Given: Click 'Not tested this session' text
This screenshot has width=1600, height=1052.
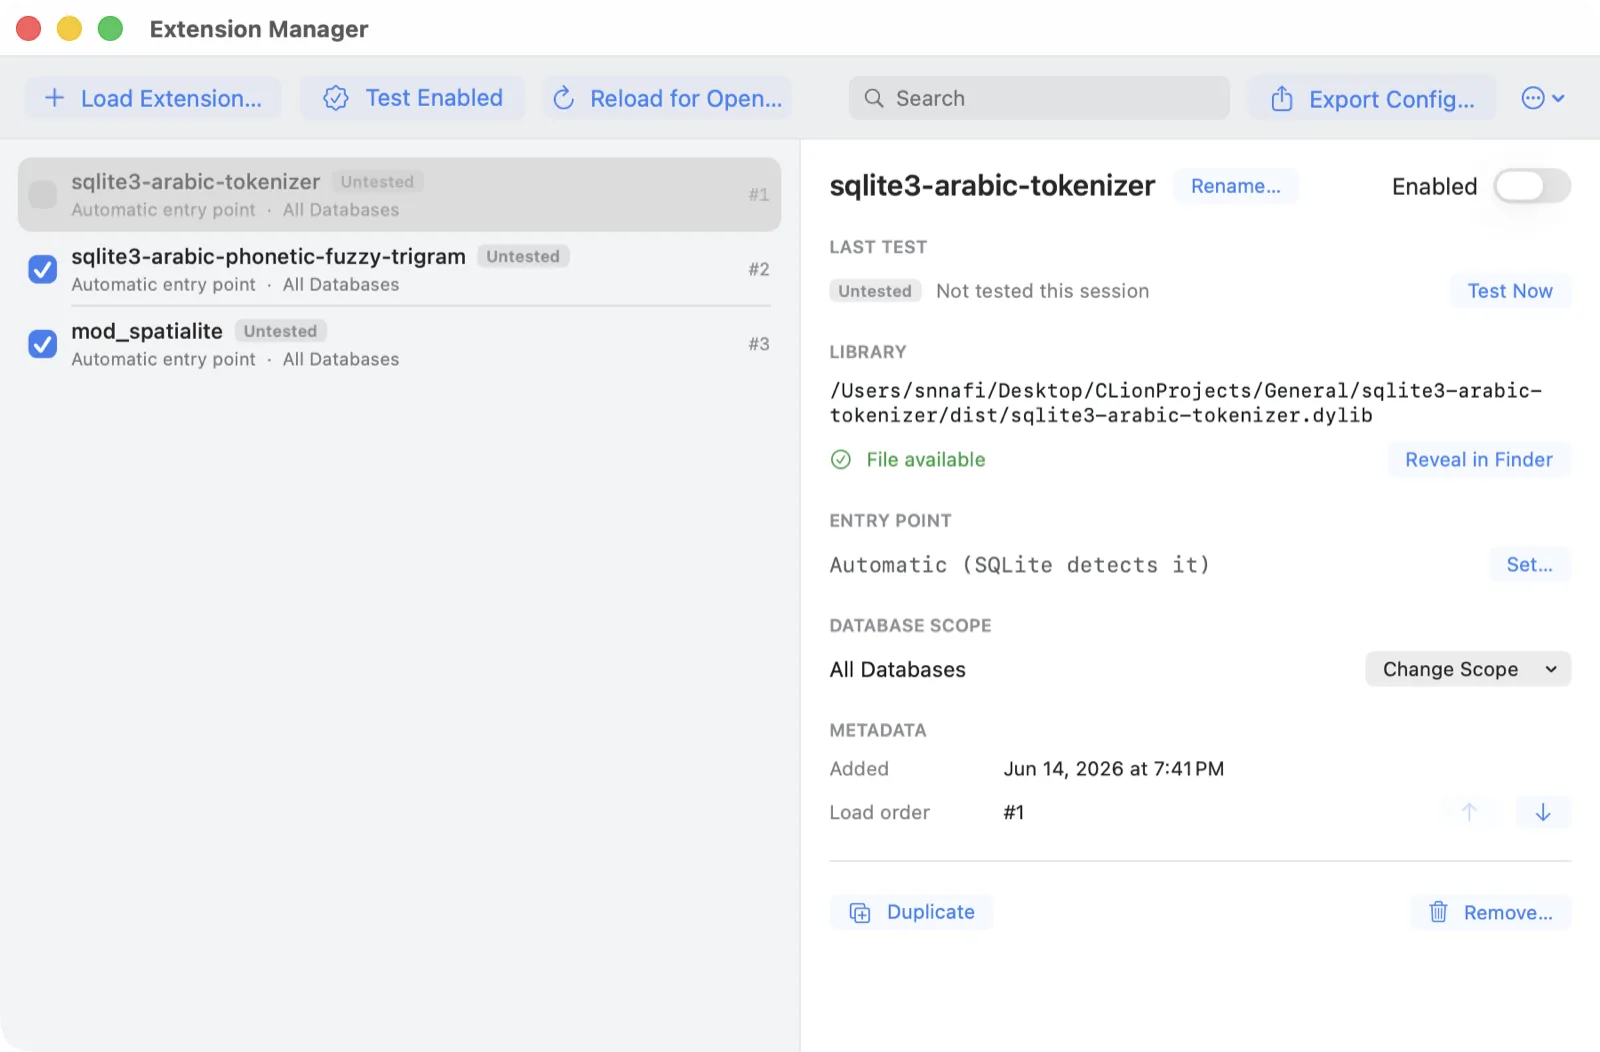Looking at the screenshot, I should (x=1042, y=291).
